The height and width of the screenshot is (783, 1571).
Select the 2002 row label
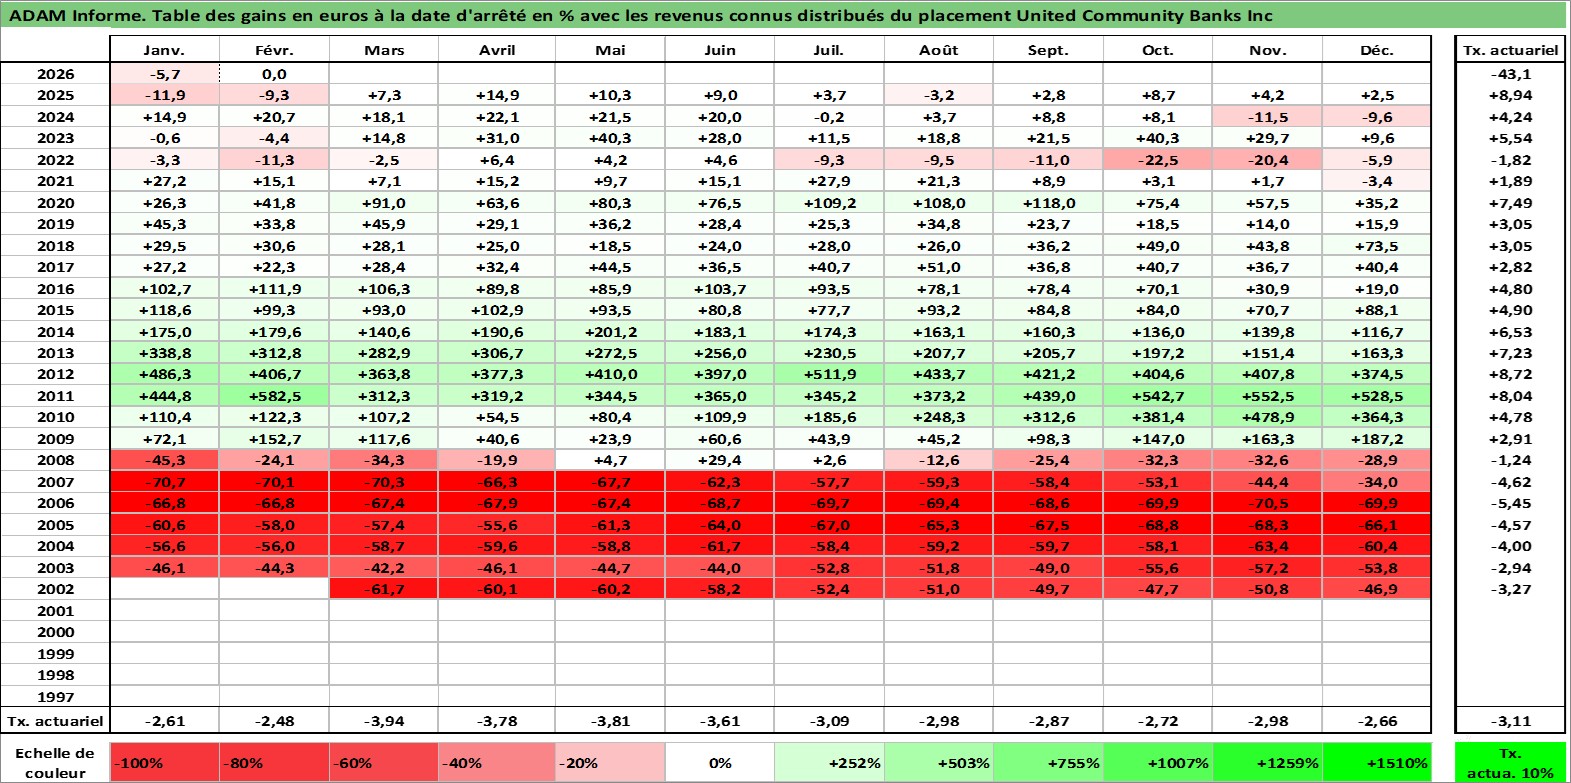point(55,589)
